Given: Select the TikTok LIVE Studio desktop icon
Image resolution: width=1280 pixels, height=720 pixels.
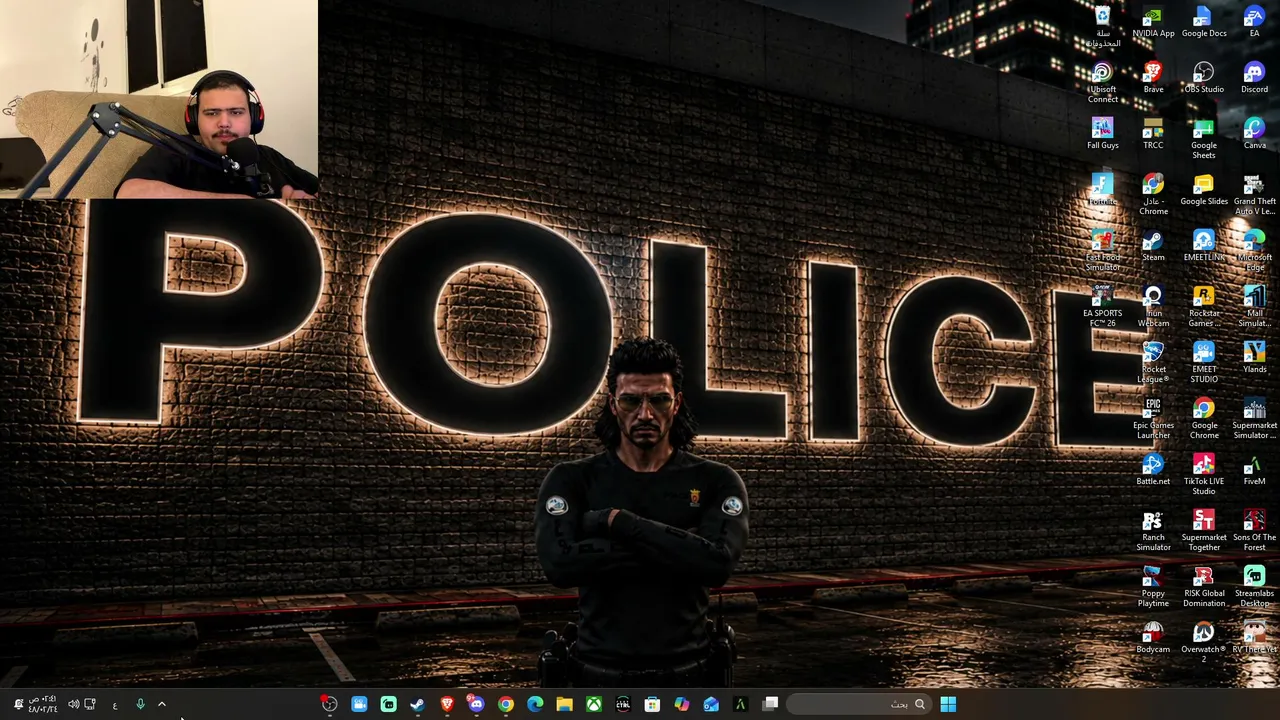Looking at the screenshot, I should (x=1204, y=475).
